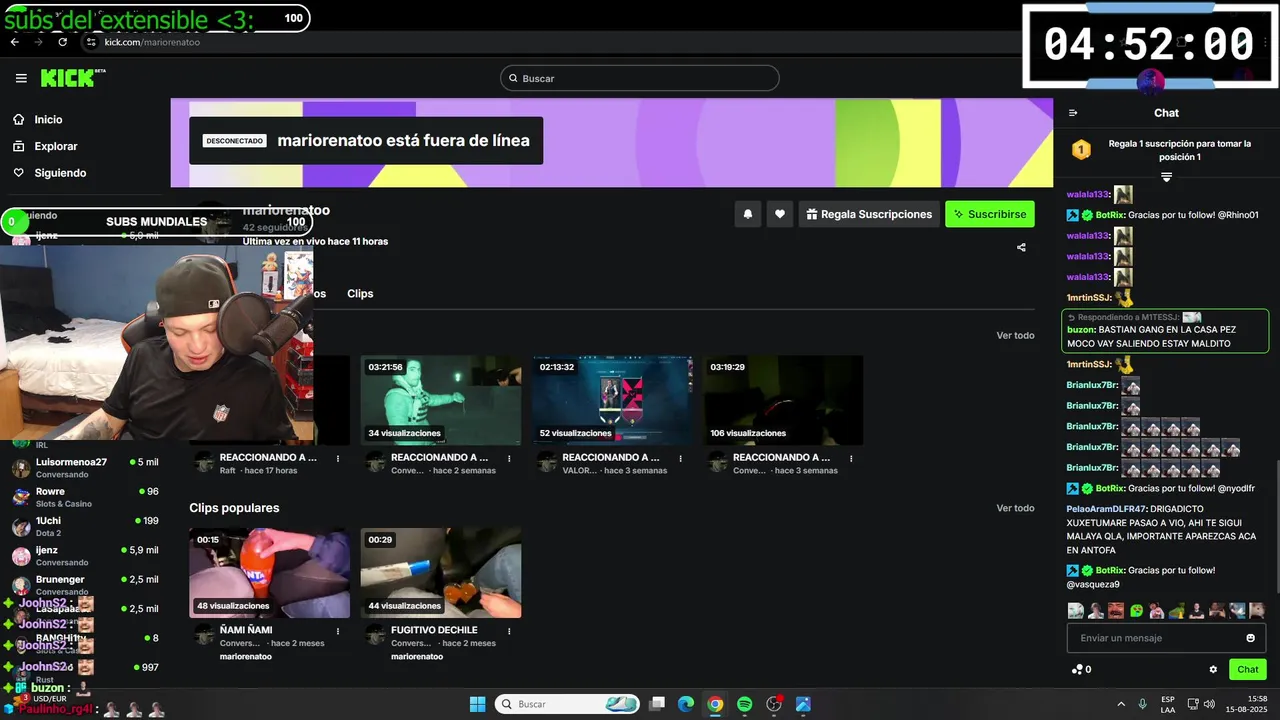Focus the Buscar search field

click(640, 78)
